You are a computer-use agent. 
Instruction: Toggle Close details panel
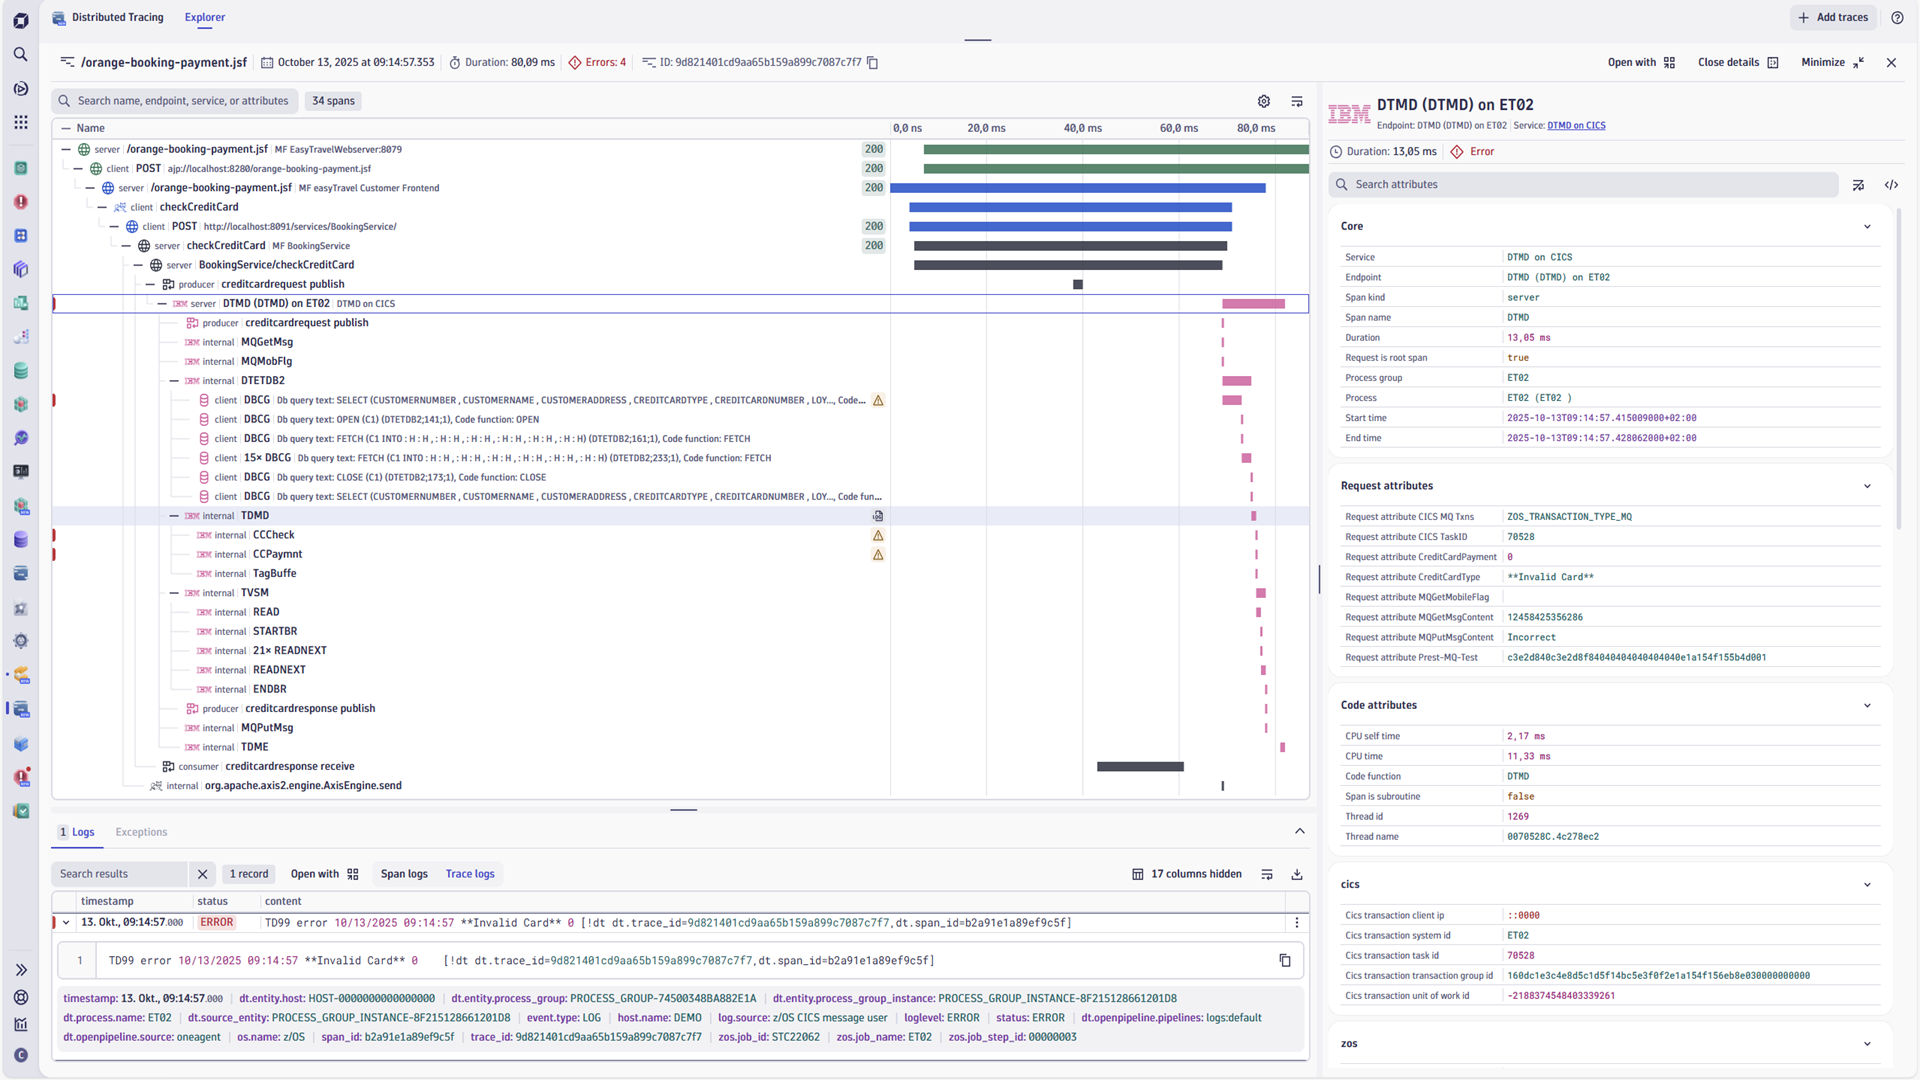[x=1737, y=62]
